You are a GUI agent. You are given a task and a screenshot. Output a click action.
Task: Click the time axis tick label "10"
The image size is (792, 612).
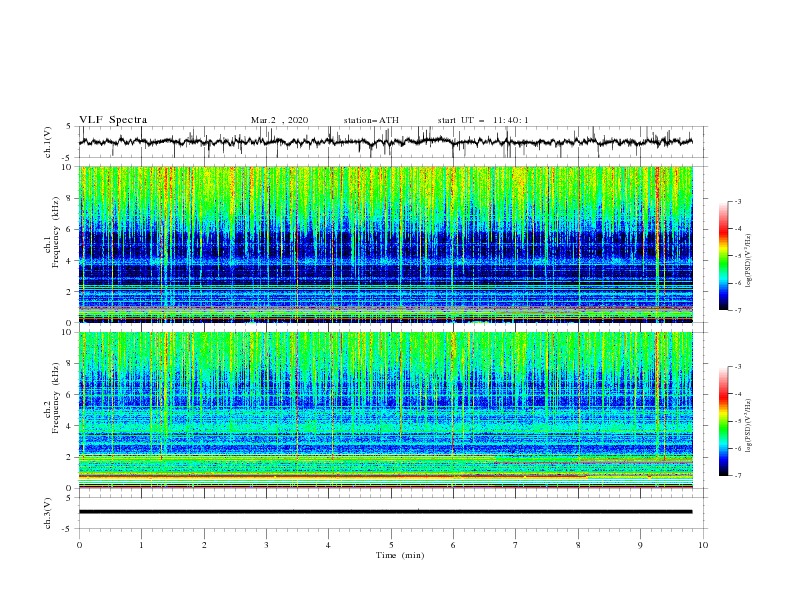(703, 545)
